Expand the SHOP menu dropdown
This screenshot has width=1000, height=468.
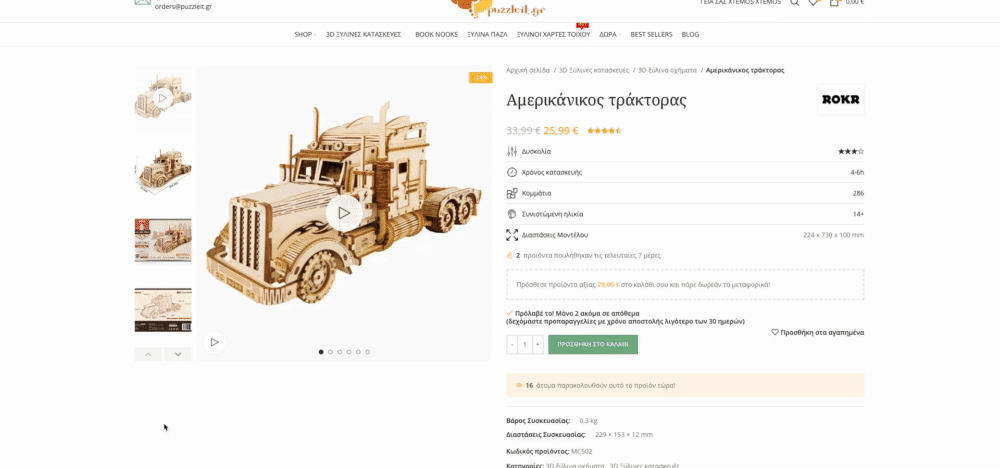coord(305,34)
